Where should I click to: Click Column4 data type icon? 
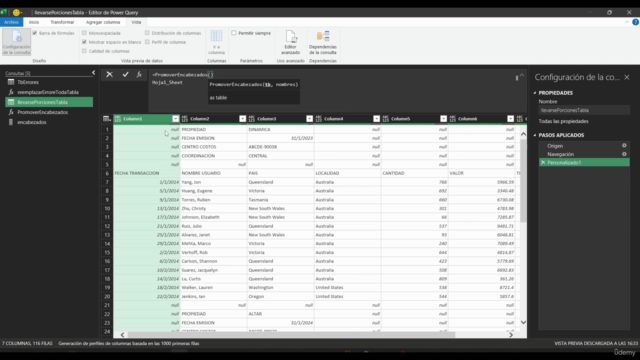[318, 119]
